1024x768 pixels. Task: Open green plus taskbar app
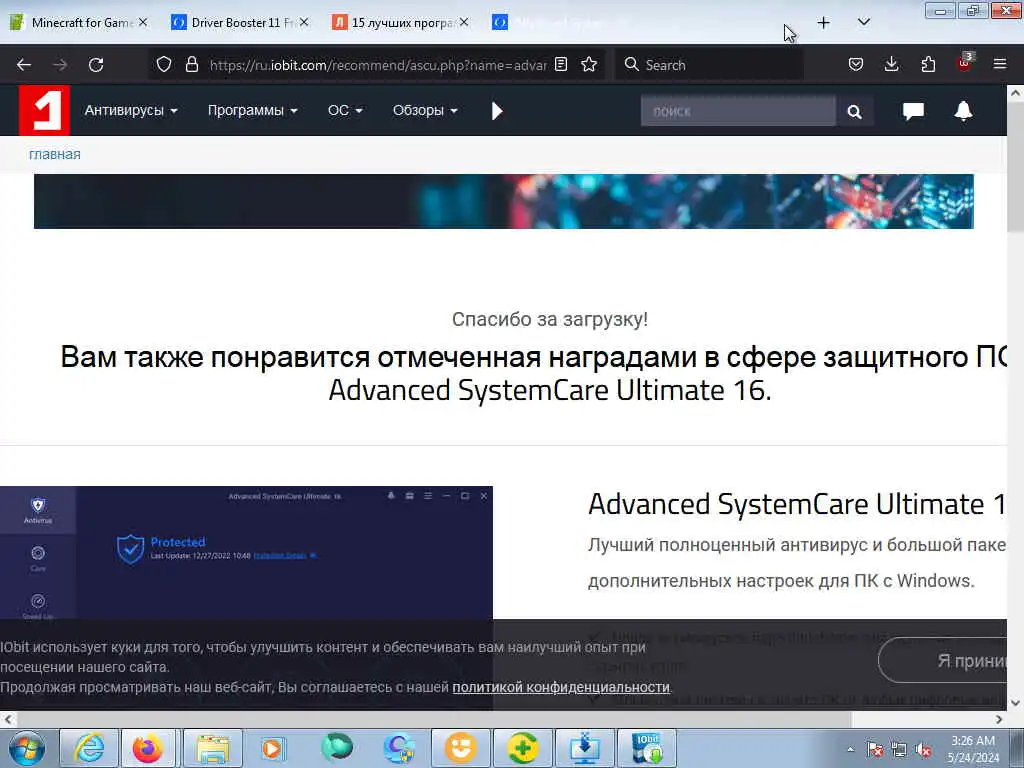pos(522,748)
